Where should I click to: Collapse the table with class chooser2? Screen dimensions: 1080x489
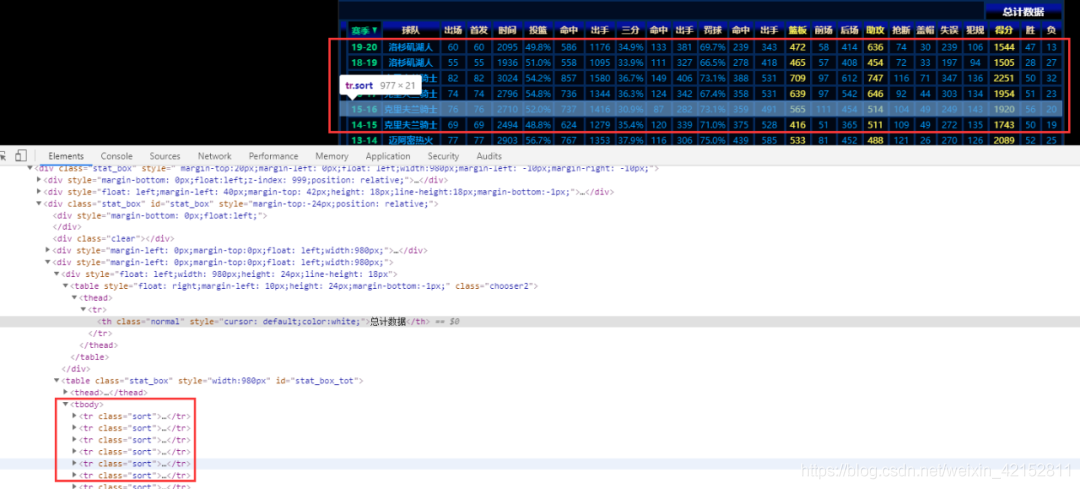pyautogui.click(x=65, y=286)
